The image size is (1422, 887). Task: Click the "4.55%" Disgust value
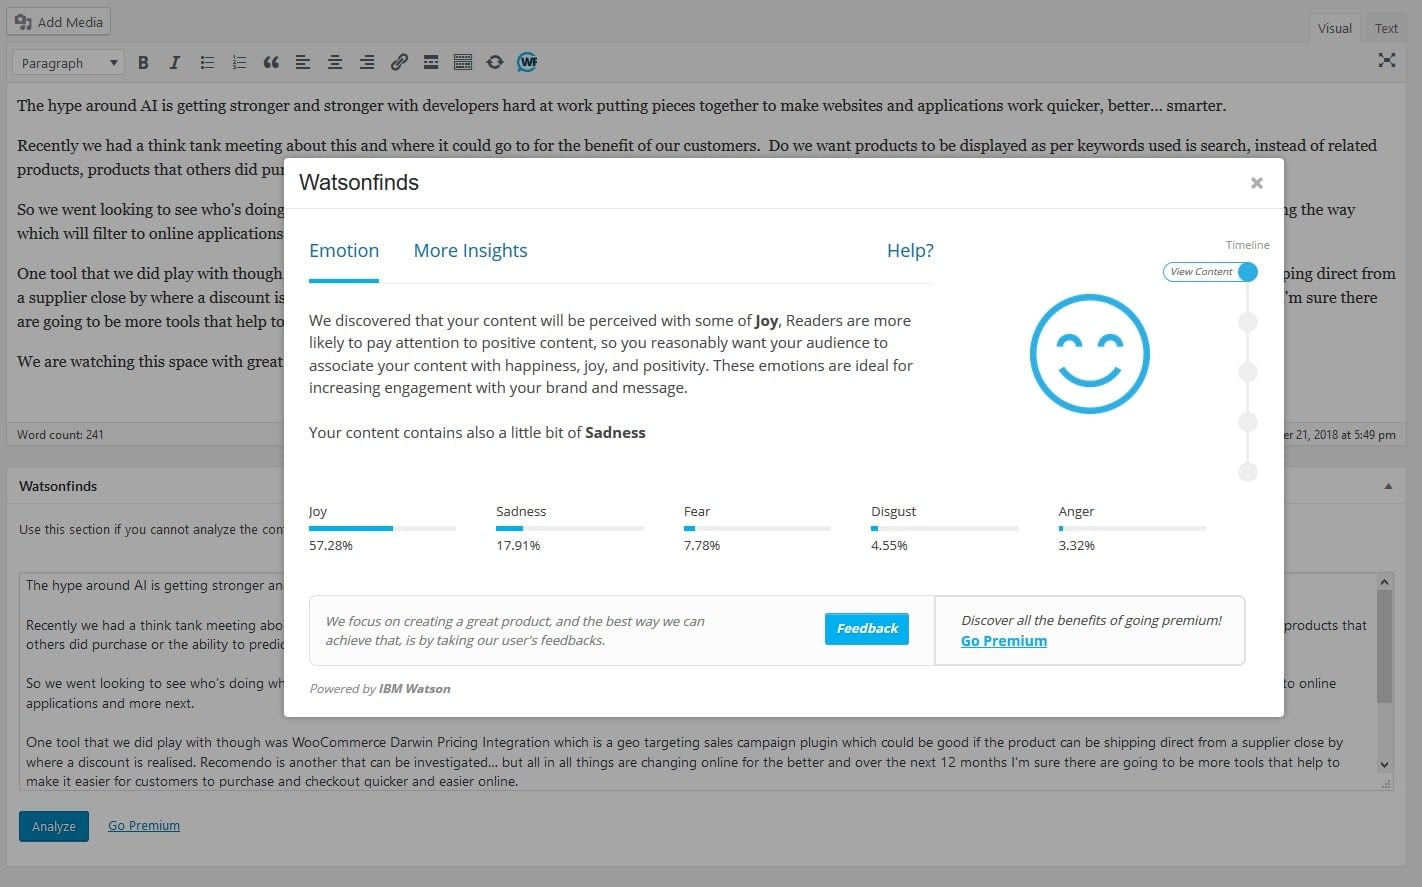889,546
